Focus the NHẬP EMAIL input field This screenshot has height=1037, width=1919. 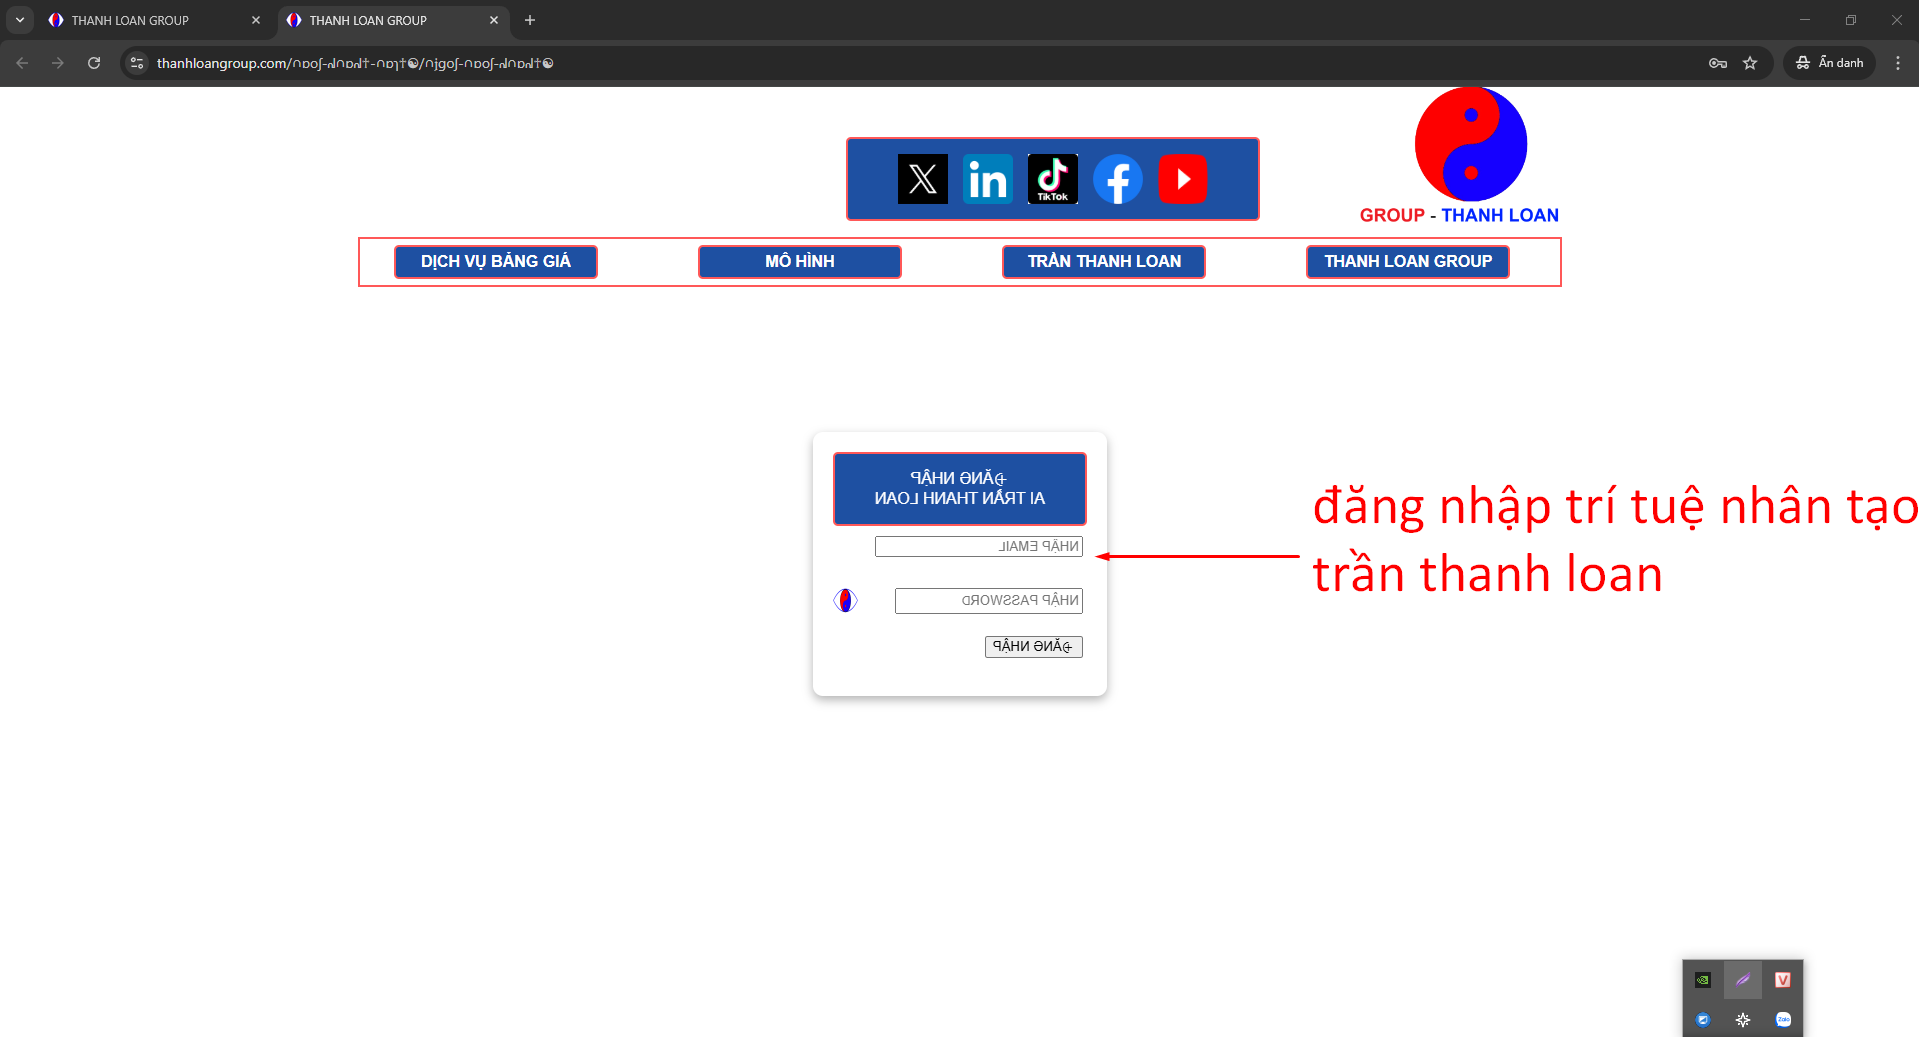pos(978,546)
